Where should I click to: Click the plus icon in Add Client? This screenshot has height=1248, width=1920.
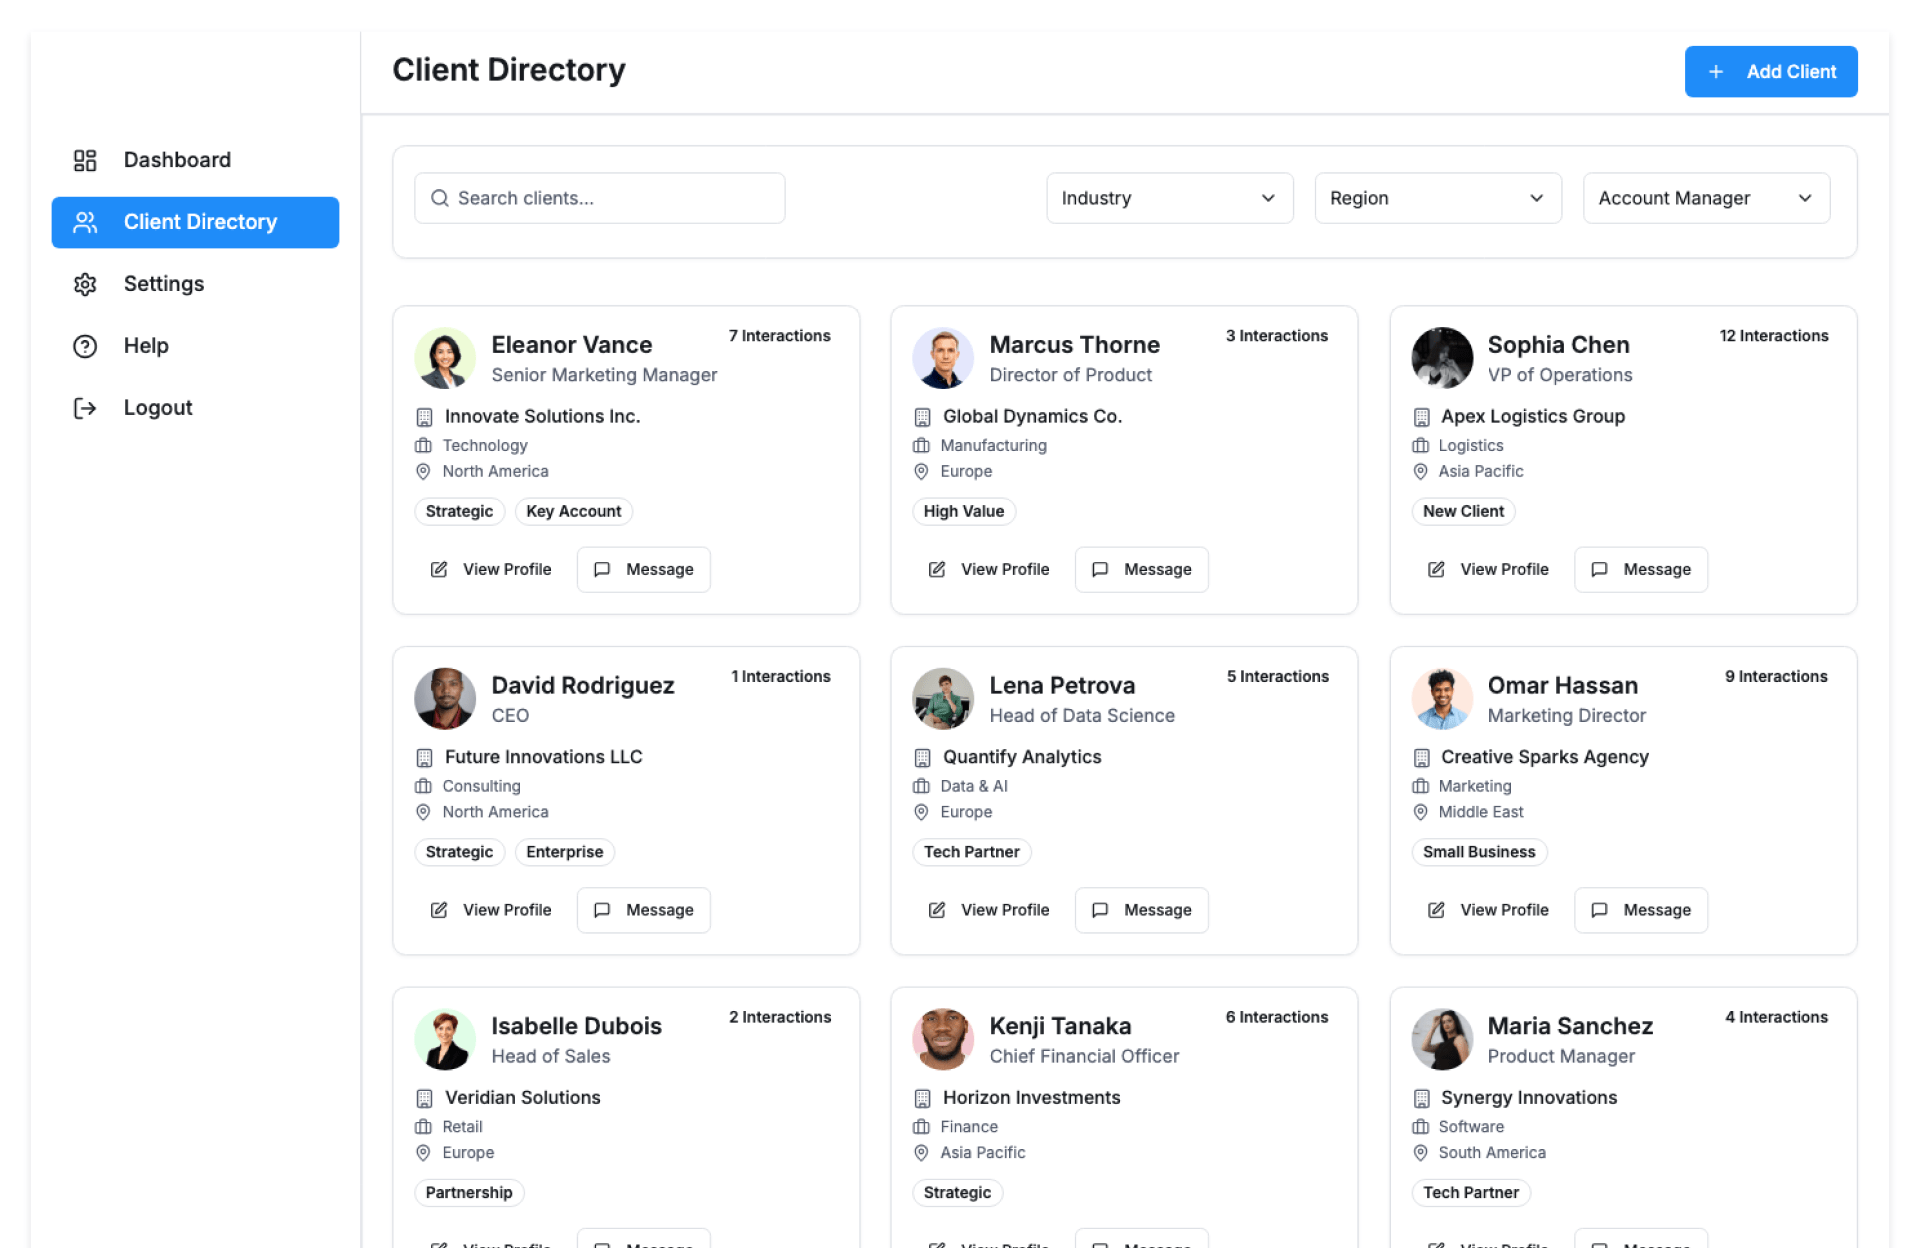[x=1716, y=72]
